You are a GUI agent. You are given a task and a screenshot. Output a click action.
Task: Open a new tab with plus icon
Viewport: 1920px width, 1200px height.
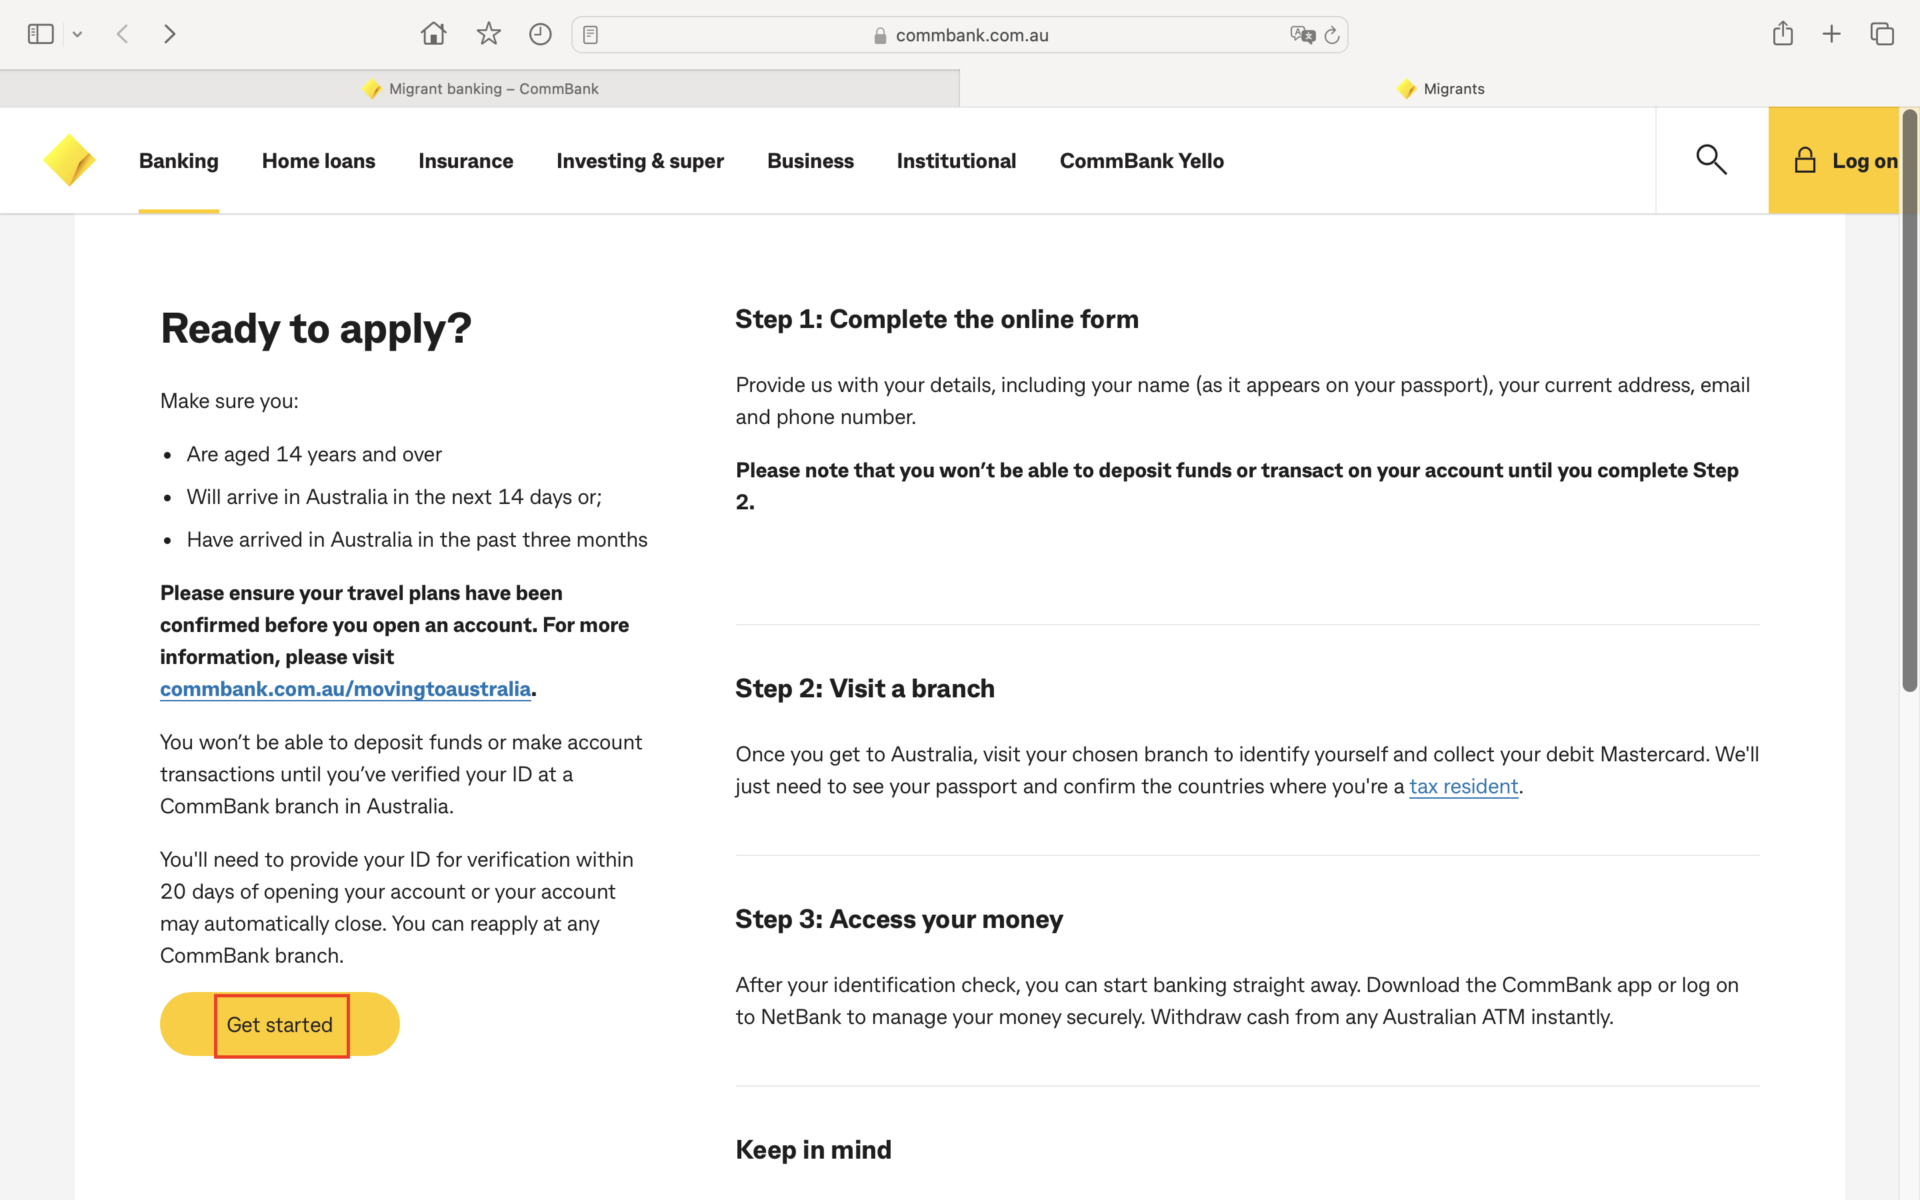pyautogui.click(x=1831, y=34)
